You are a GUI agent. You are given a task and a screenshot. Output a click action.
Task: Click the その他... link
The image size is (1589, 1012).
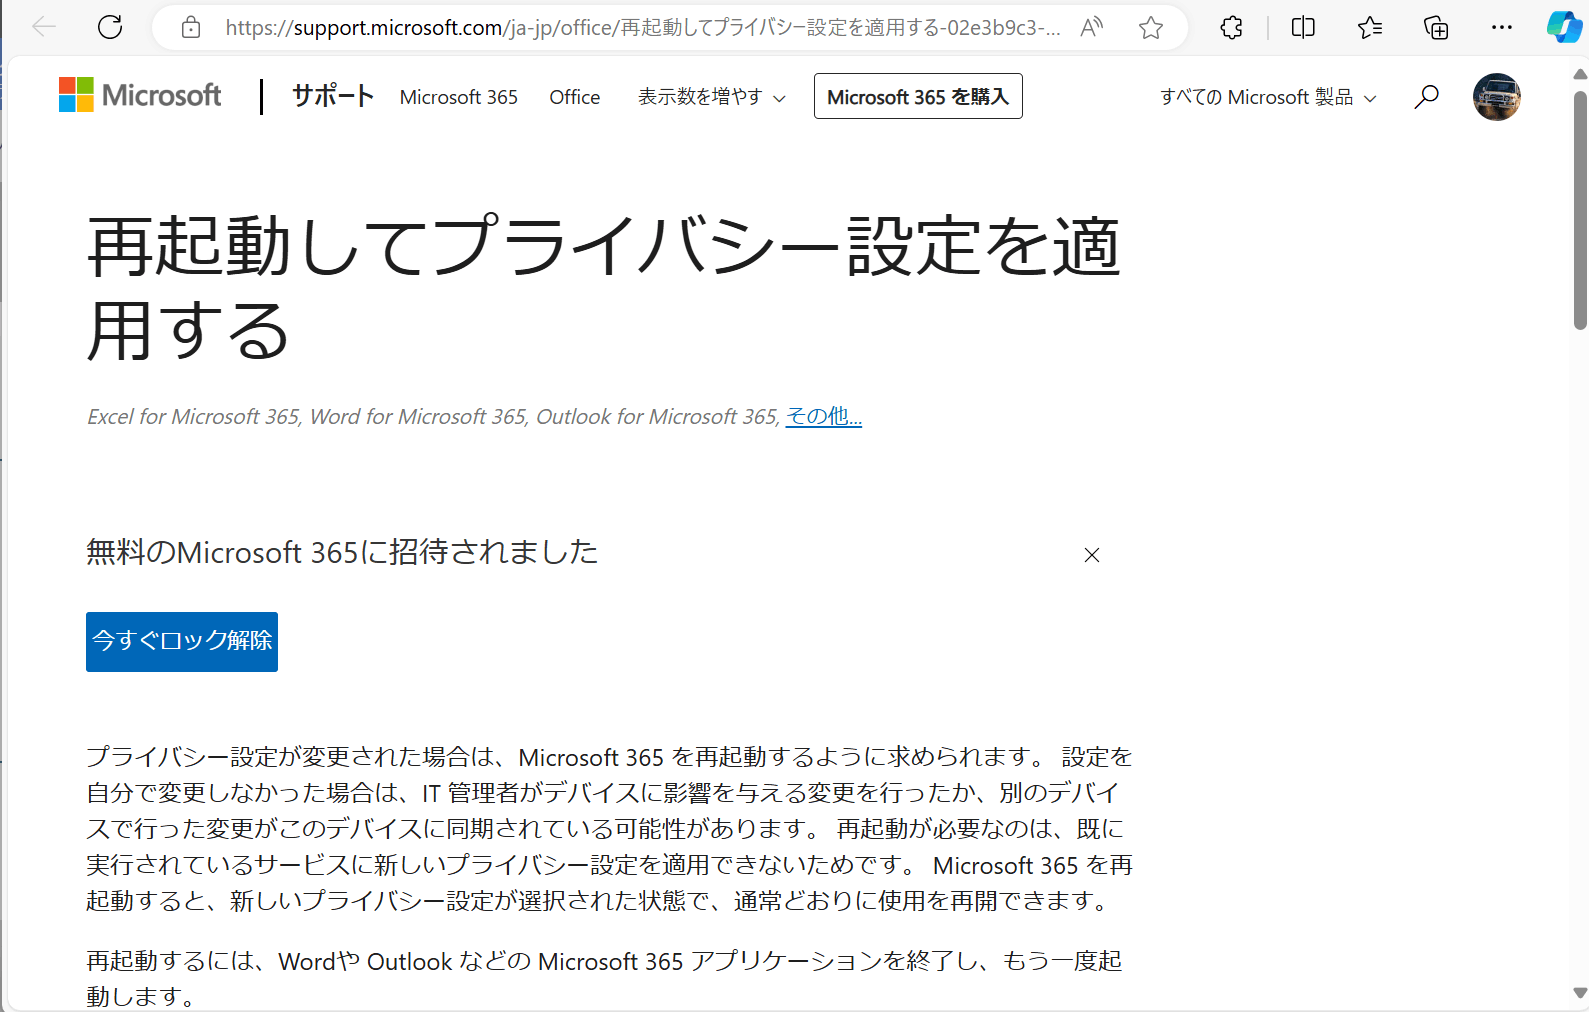(824, 416)
